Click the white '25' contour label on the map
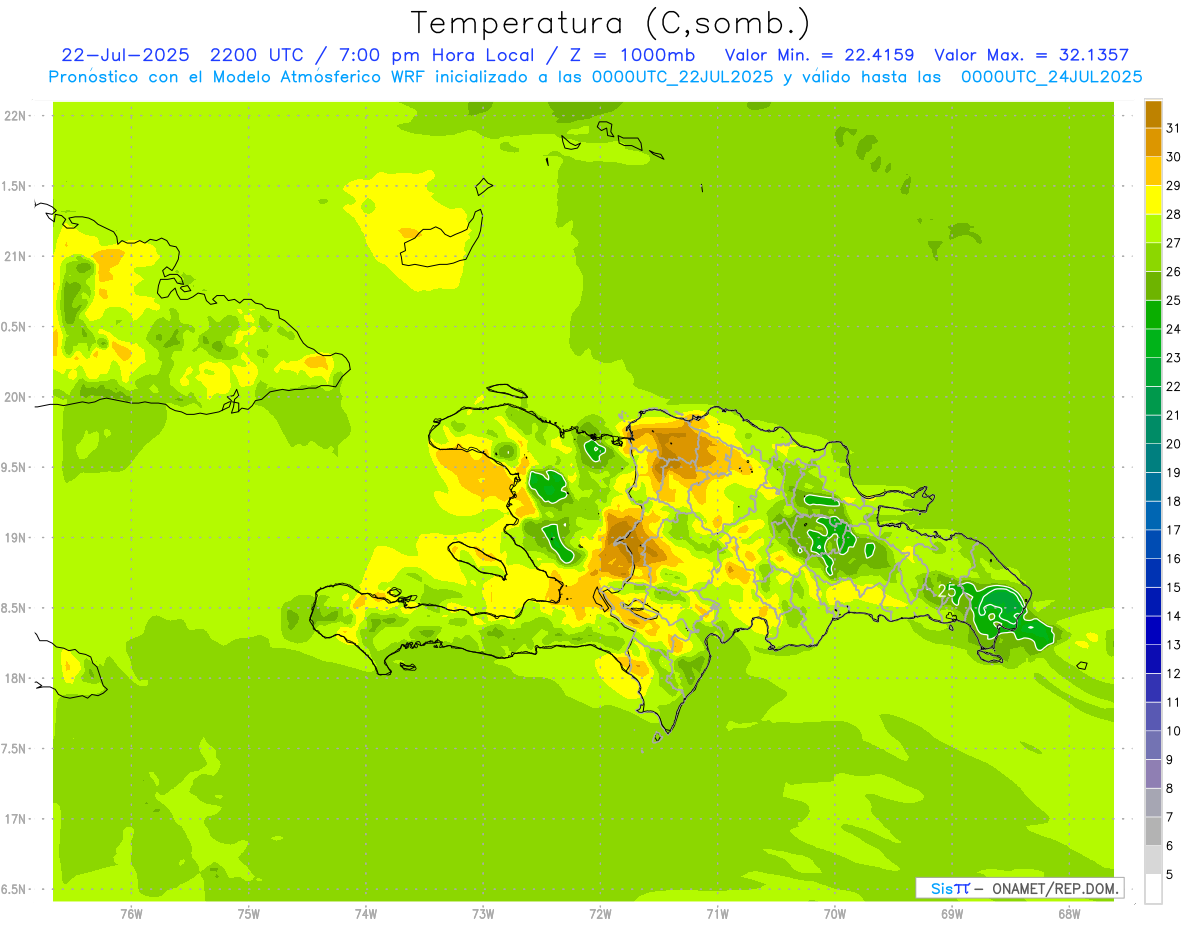The width and height of the screenshot is (1200, 927). (948, 591)
